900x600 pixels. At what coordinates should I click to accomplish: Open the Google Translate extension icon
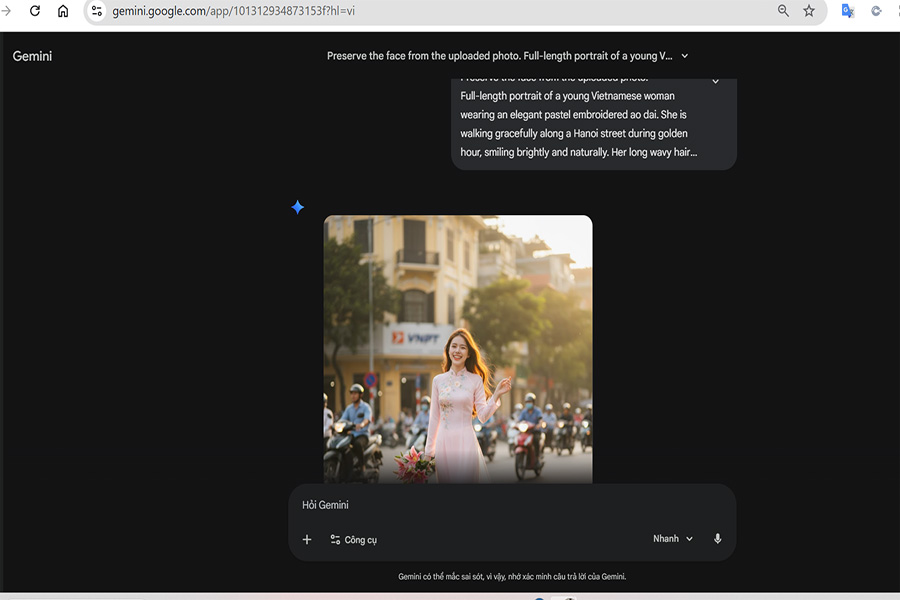click(847, 11)
